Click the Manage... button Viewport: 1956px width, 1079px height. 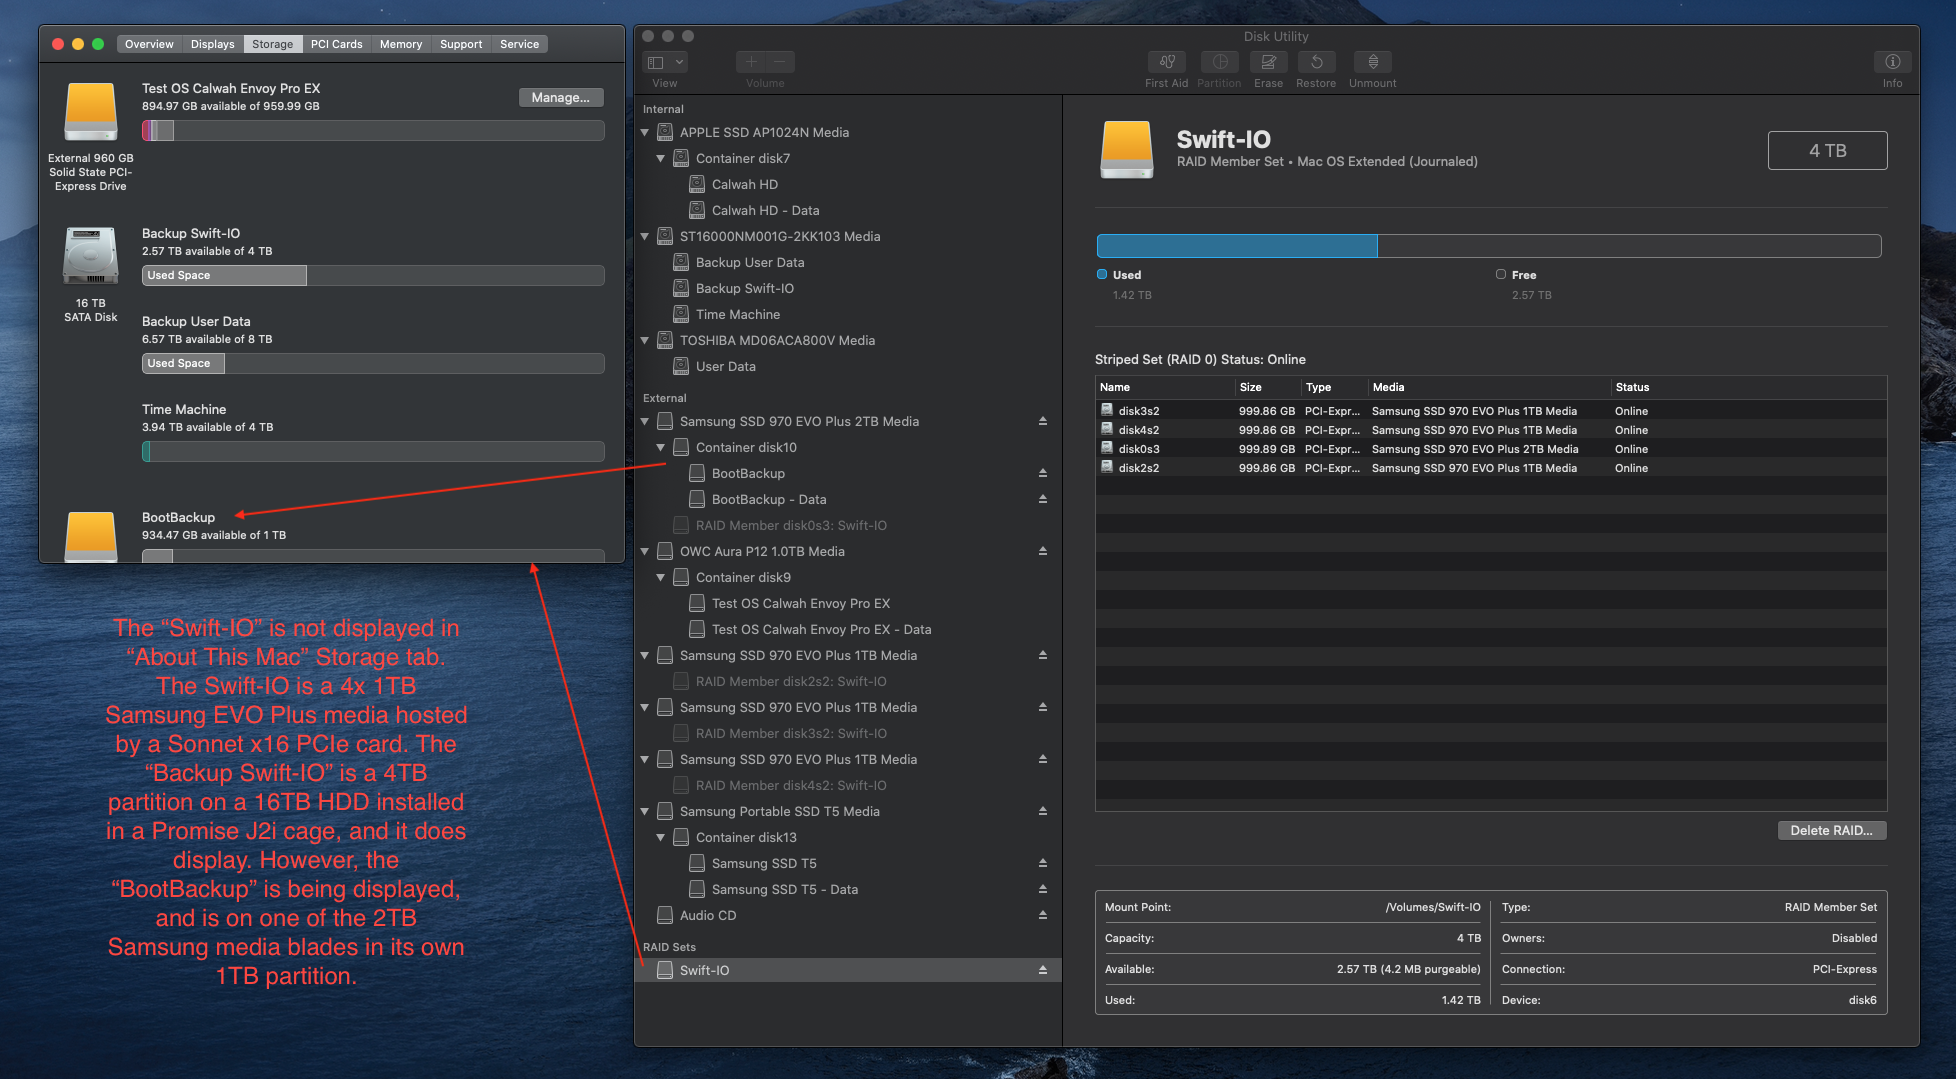click(x=560, y=97)
